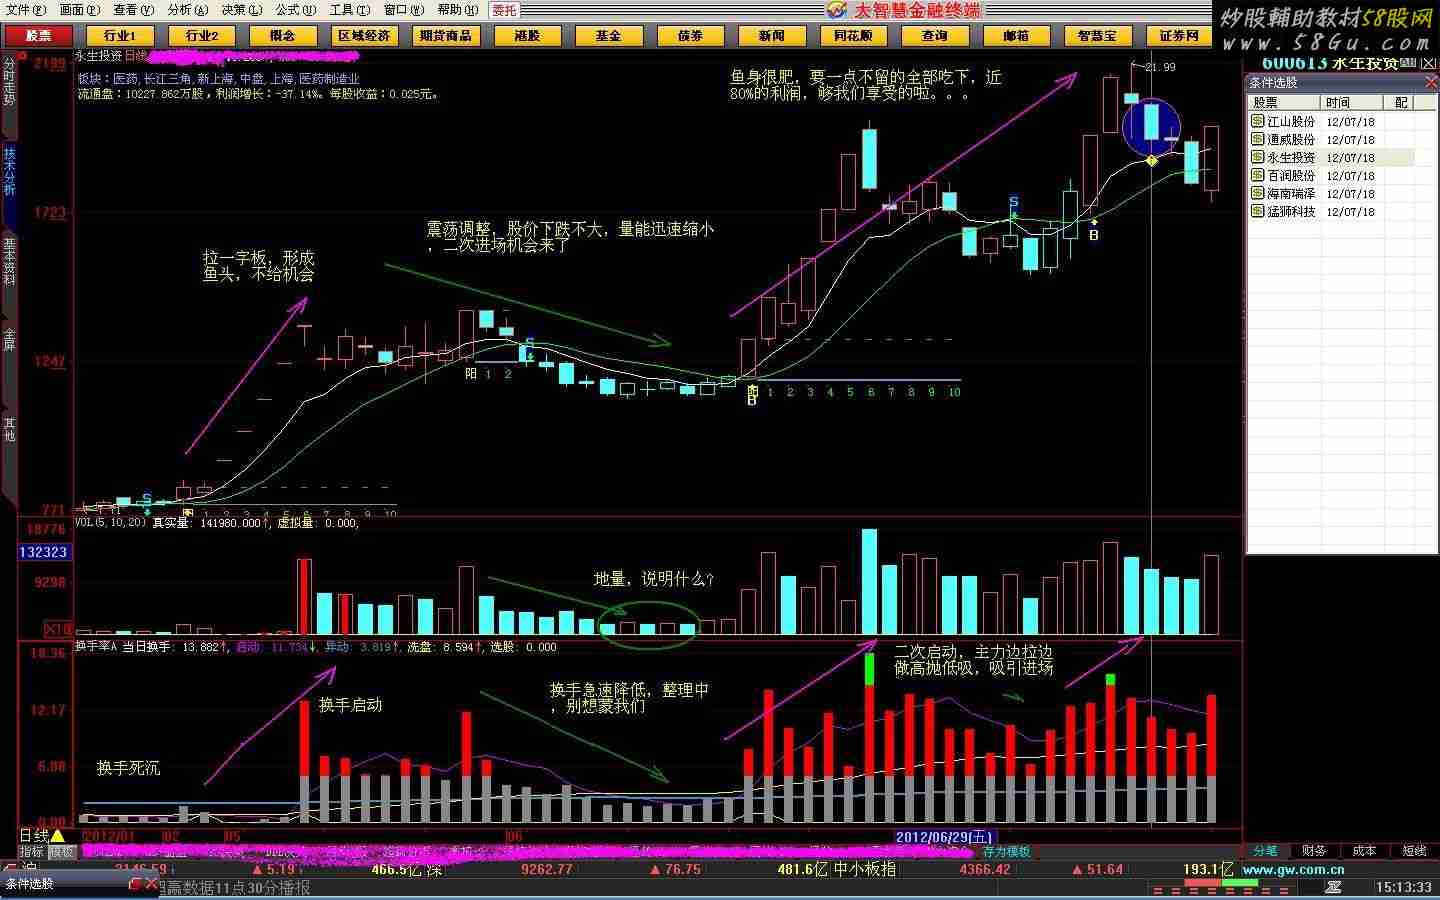Viewport: 1440px width, 900px height.
Task: Select 海南瑞泽 in the stock list
Action: pos(1291,194)
